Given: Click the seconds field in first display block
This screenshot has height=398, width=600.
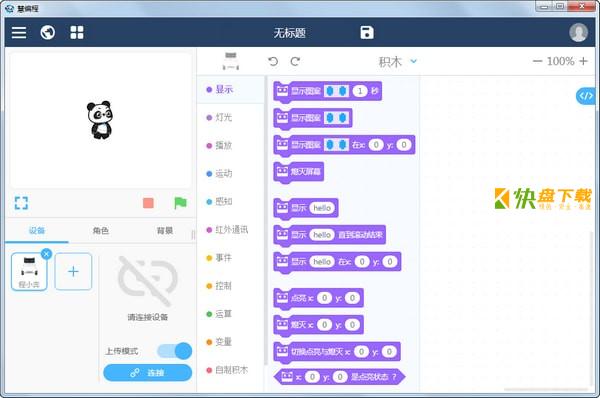Looking at the screenshot, I should (360, 91).
